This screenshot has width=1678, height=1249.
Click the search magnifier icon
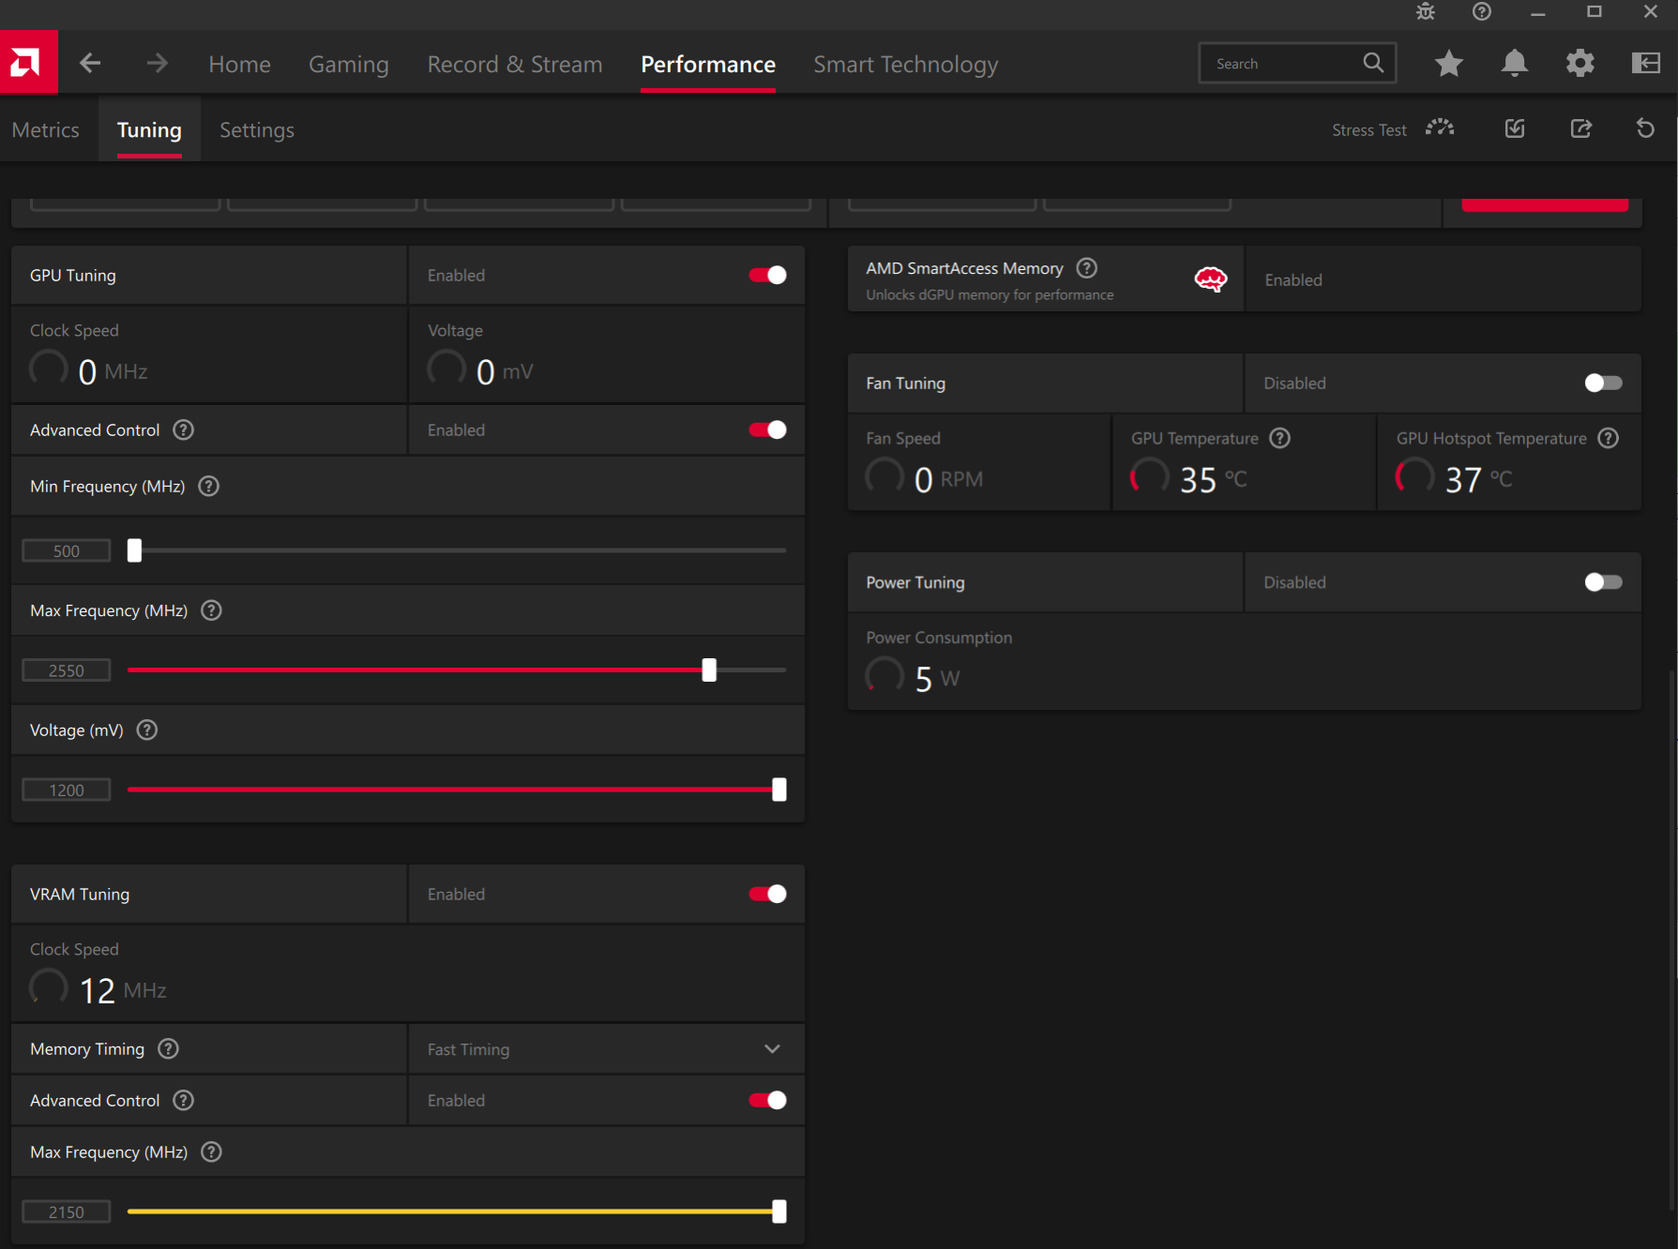[x=1373, y=63]
